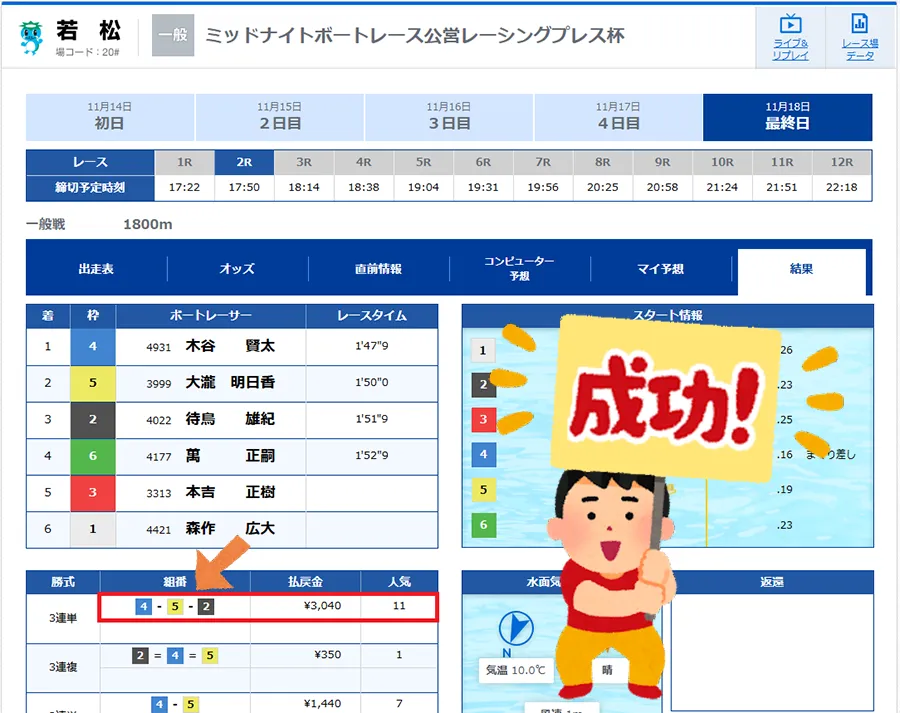Open the 出走表 tab

tap(96, 269)
